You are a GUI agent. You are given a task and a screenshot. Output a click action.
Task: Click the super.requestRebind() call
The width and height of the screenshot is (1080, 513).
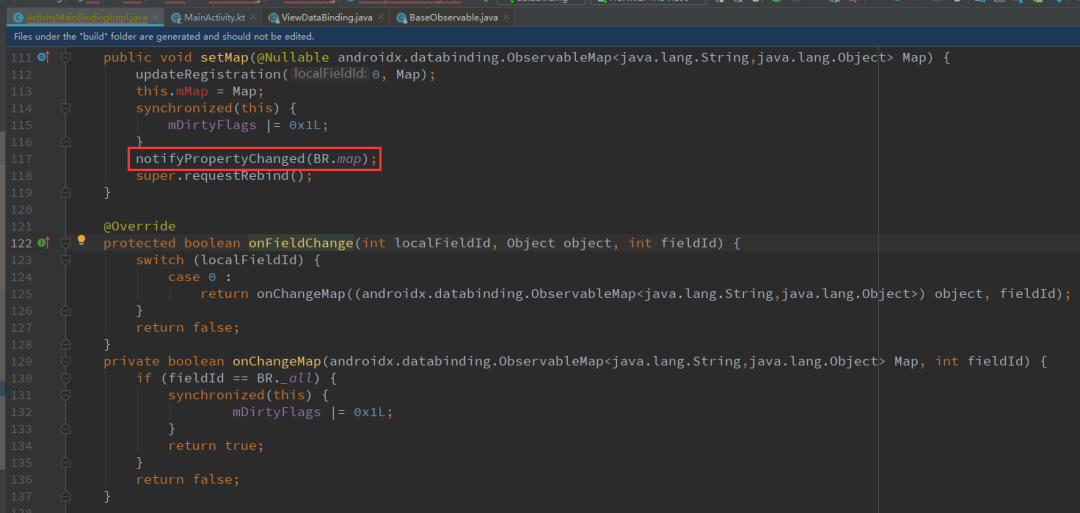[224, 176]
